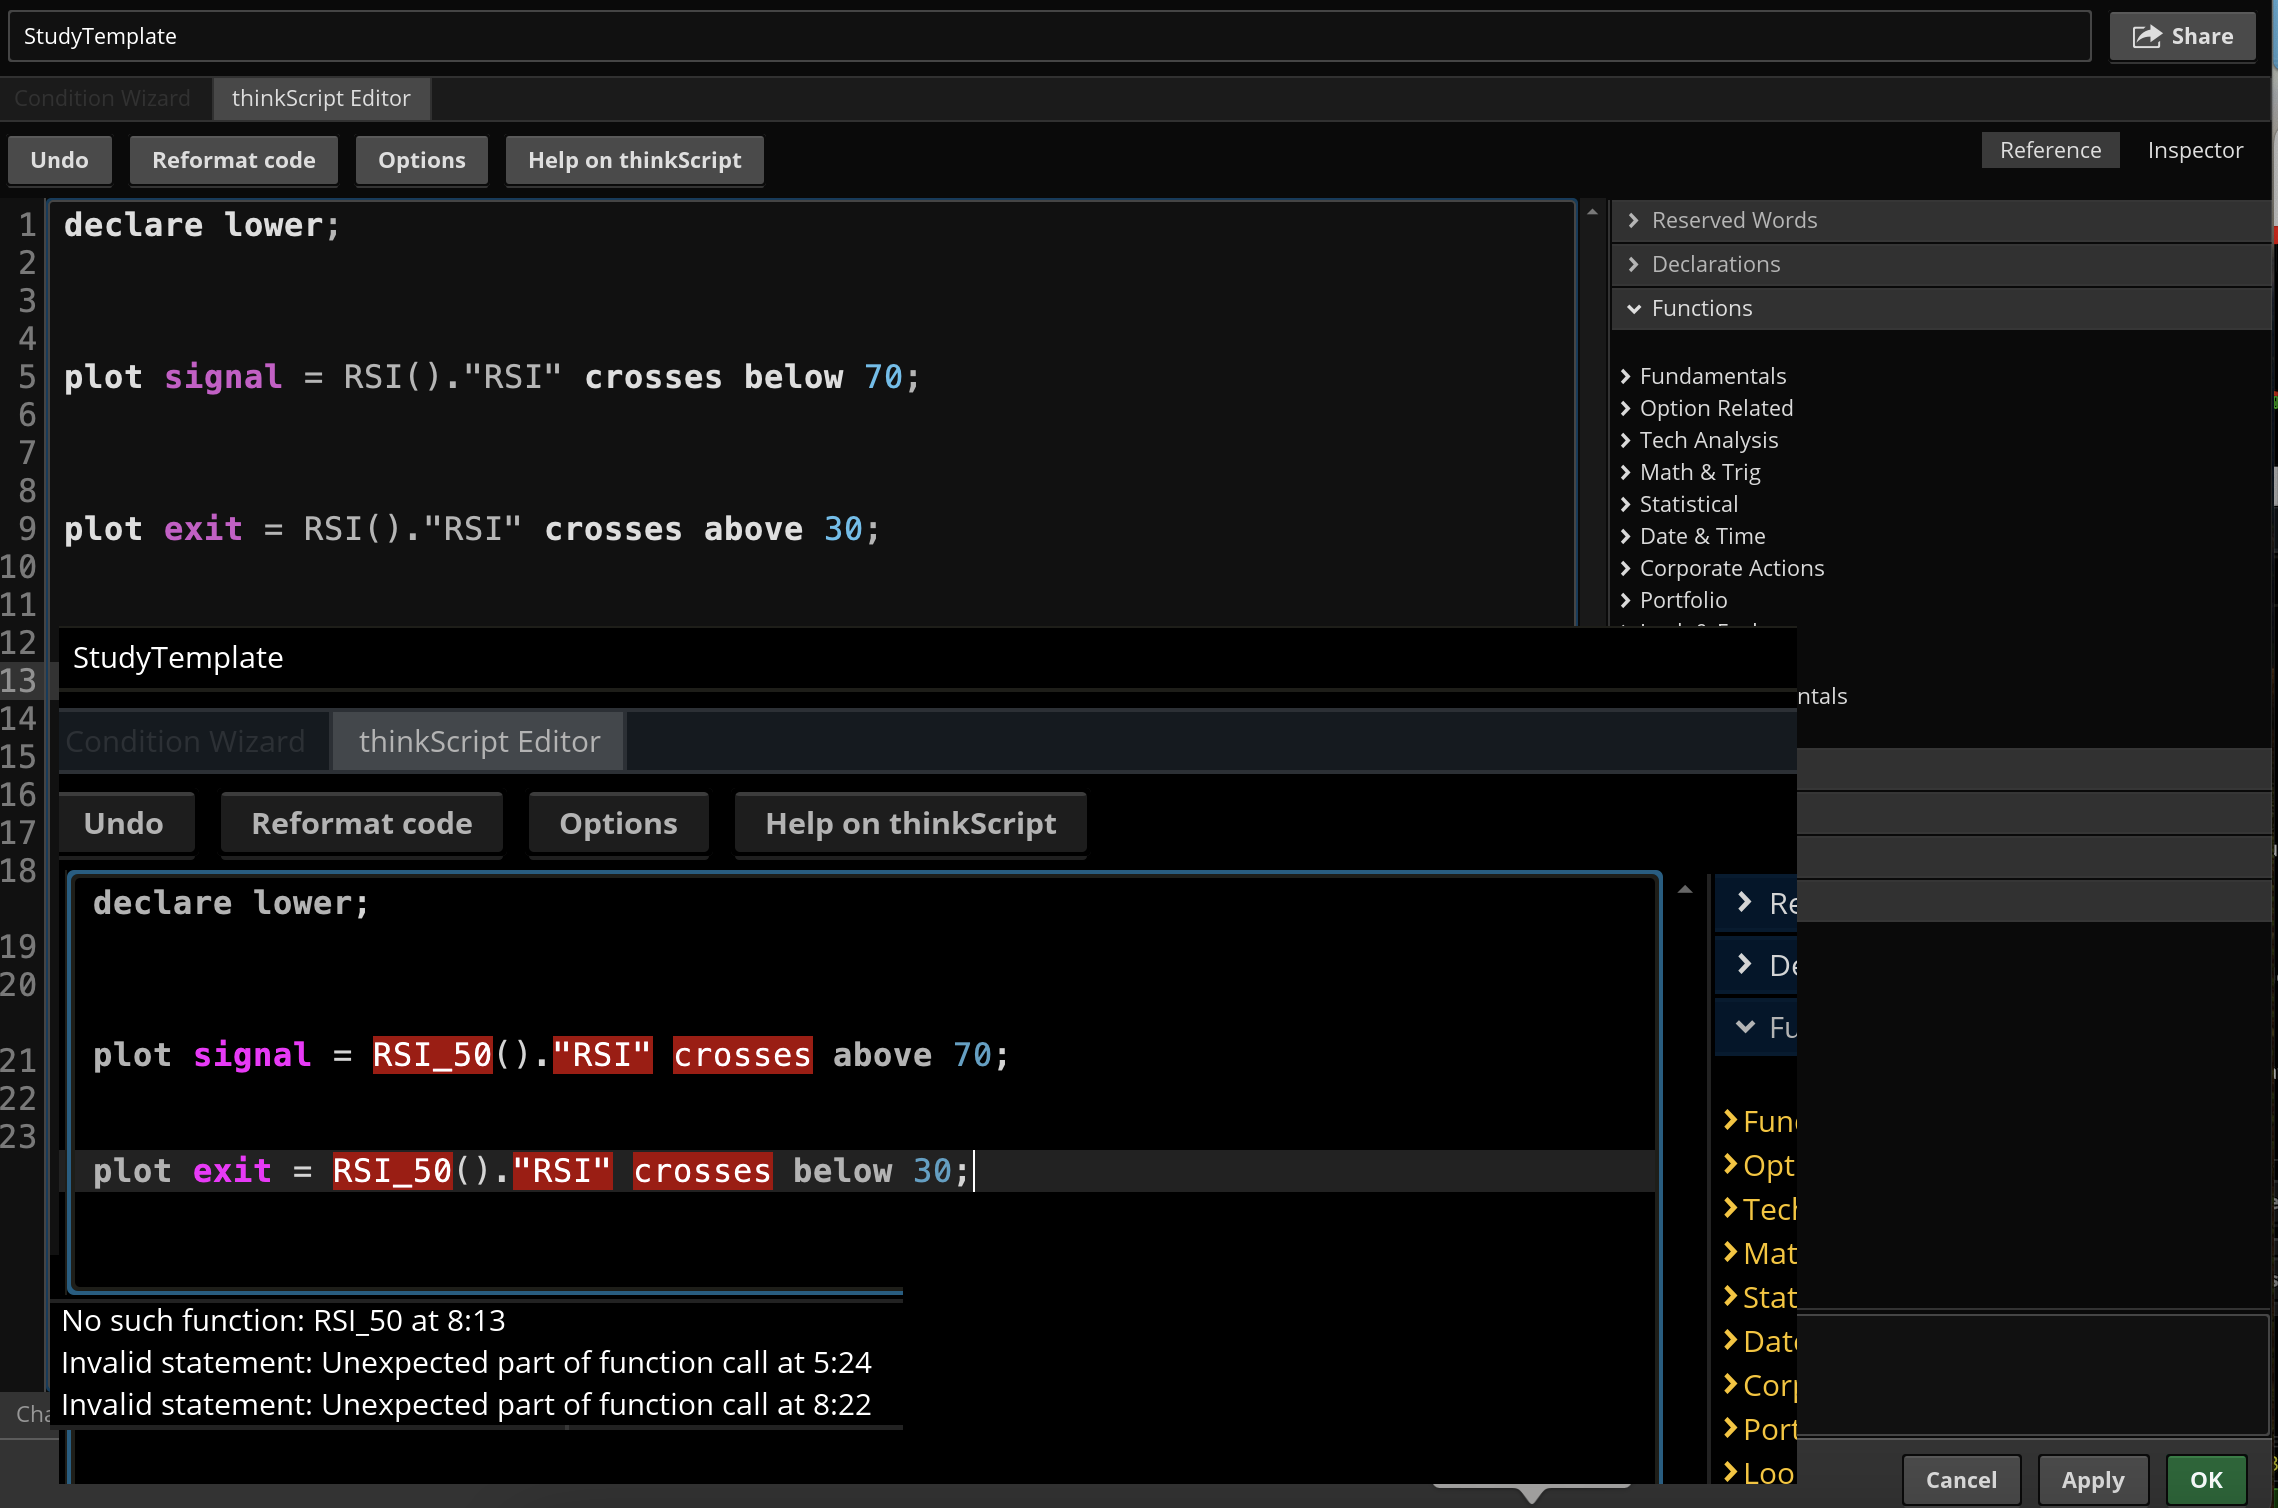Click 'declare lower;' in overlay editor

[x=231, y=903]
